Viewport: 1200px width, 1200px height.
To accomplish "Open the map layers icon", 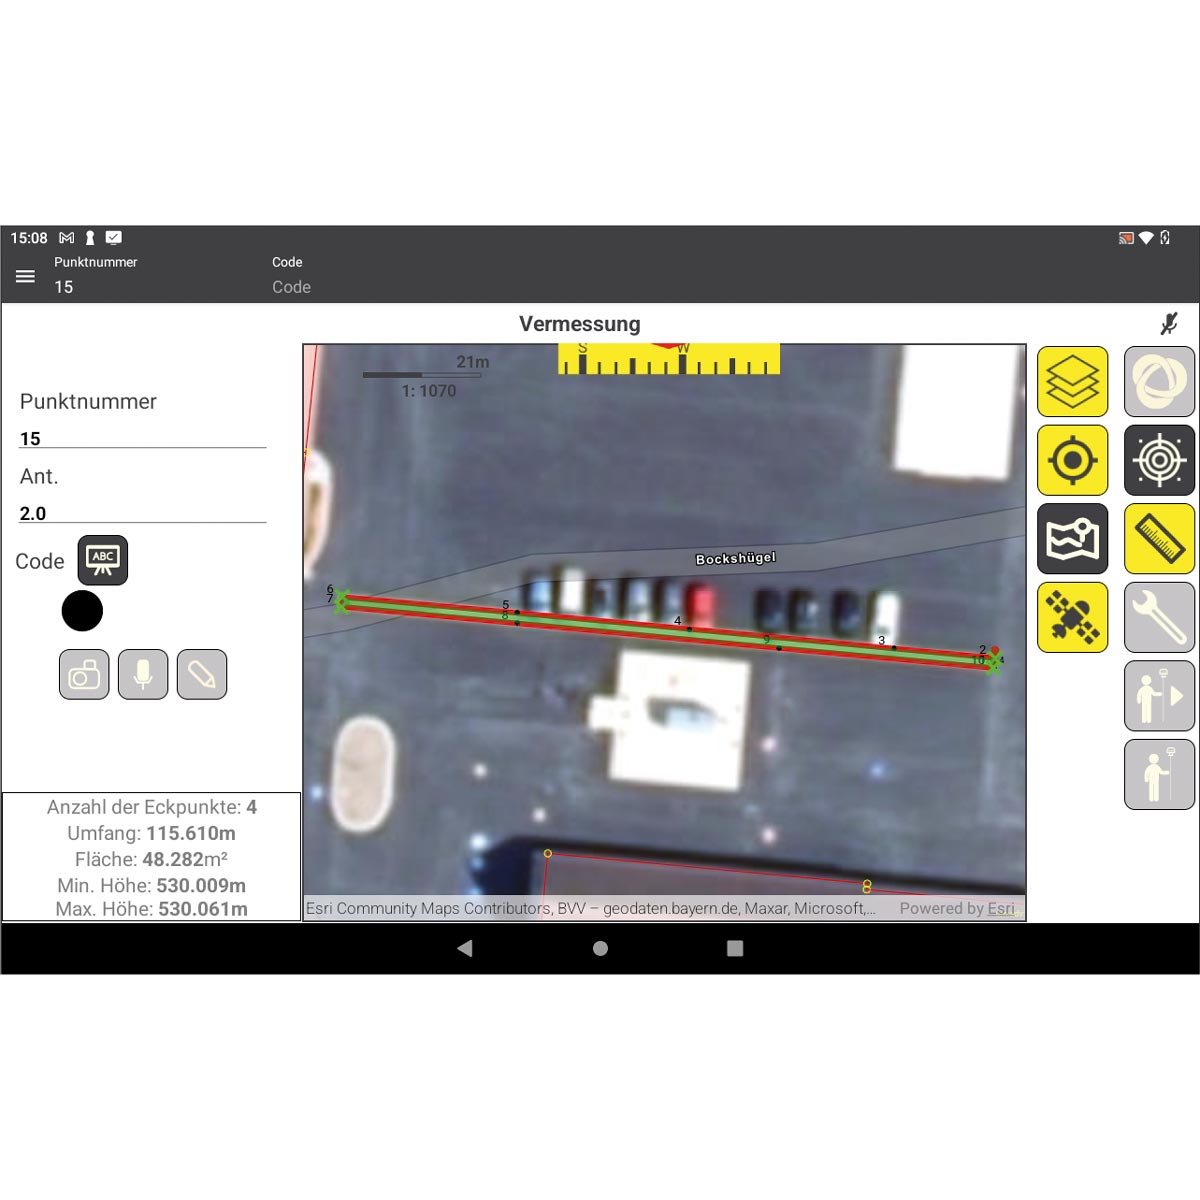I will [x=1072, y=382].
